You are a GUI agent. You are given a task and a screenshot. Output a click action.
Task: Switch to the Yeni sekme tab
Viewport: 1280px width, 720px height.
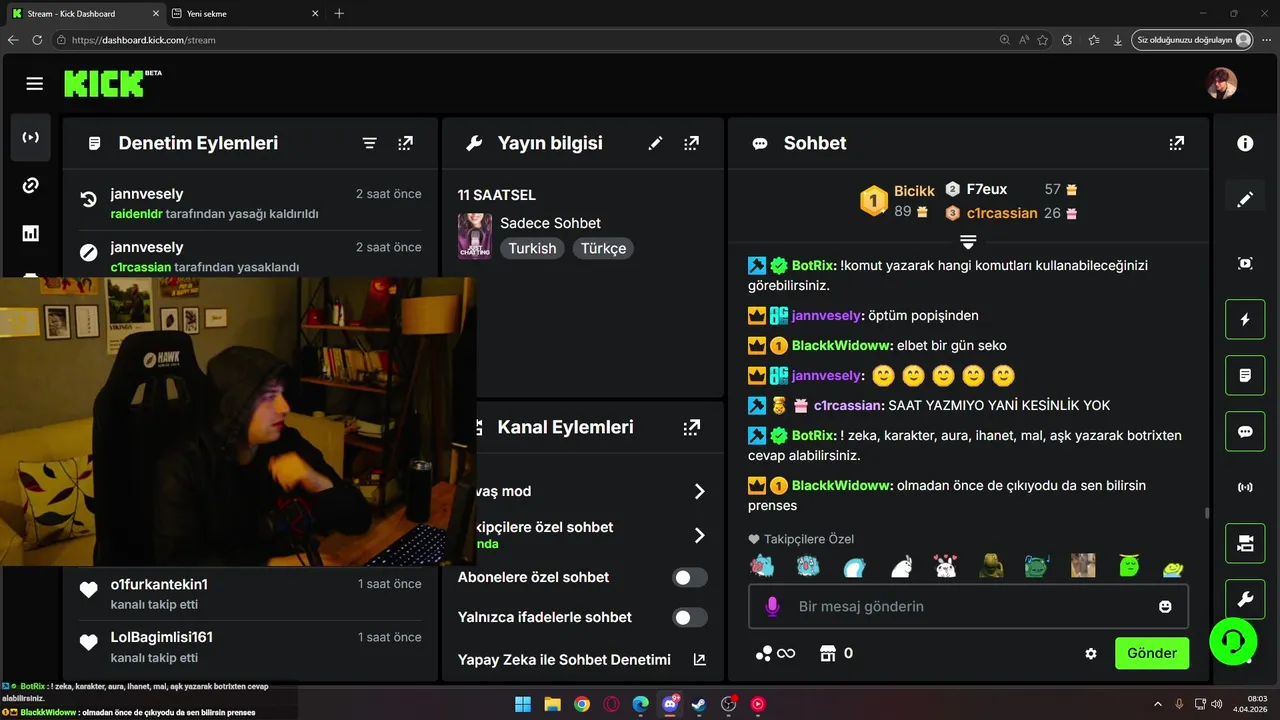(x=245, y=14)
